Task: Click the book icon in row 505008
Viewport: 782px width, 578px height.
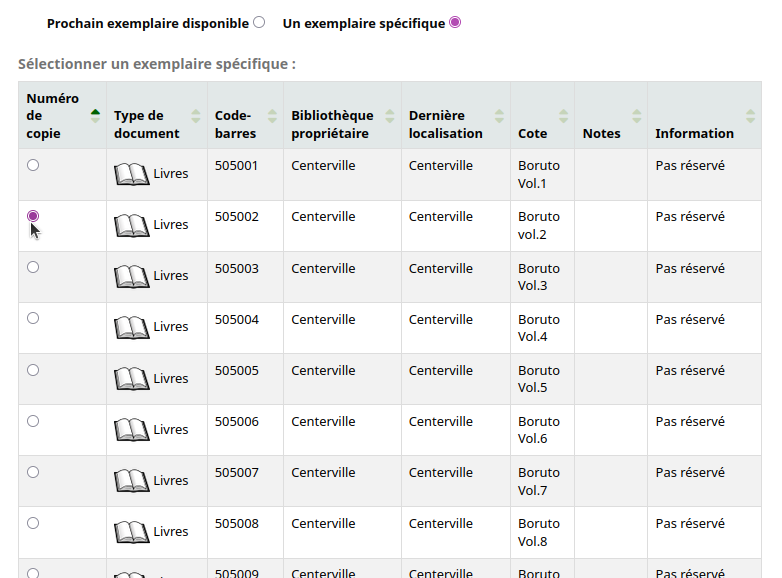Action: pyautogui.click(x=132, y=532)
